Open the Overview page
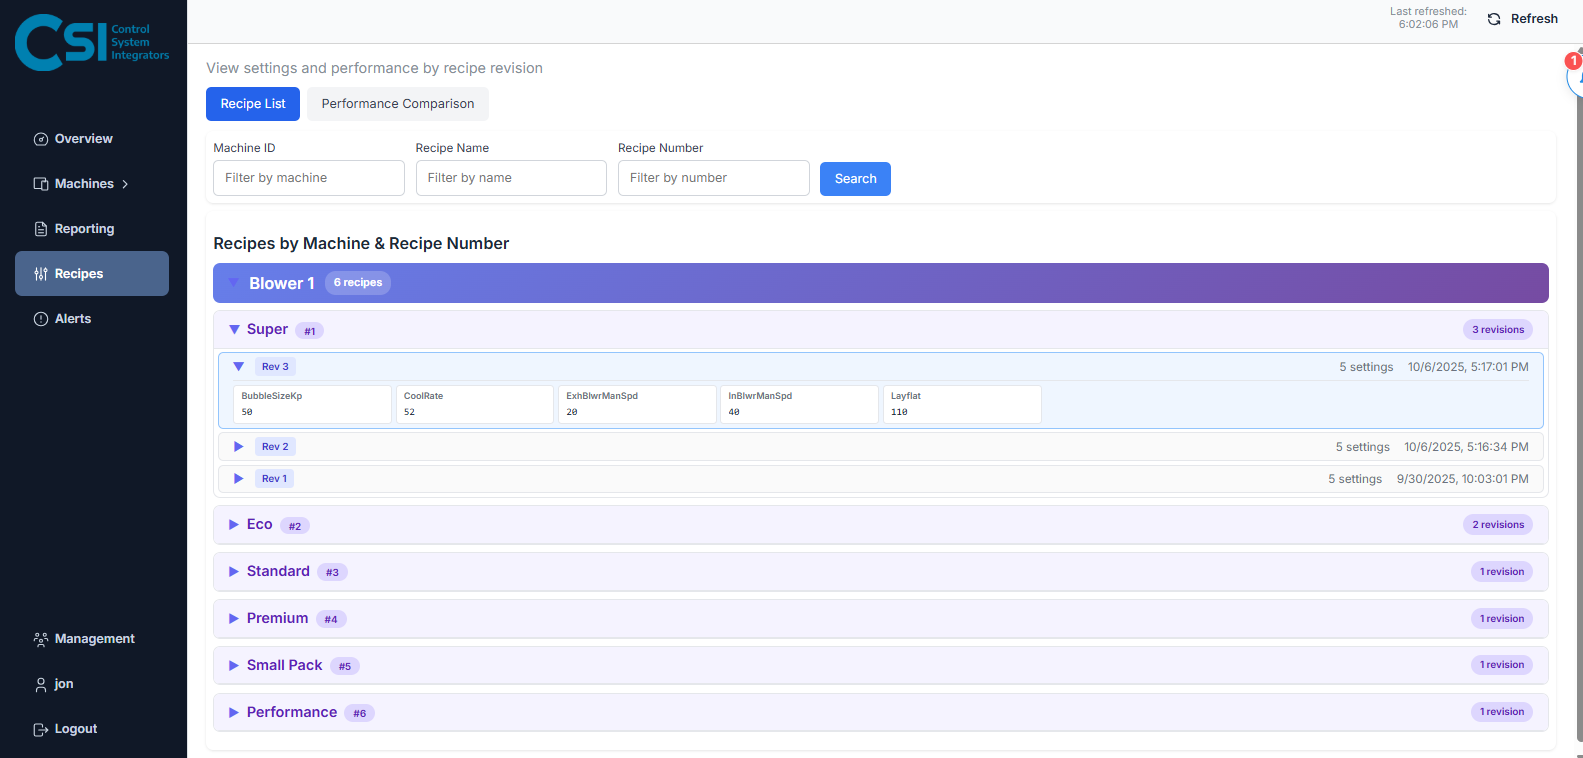This screenshot has height=758, width=1583. coord(92,139)
